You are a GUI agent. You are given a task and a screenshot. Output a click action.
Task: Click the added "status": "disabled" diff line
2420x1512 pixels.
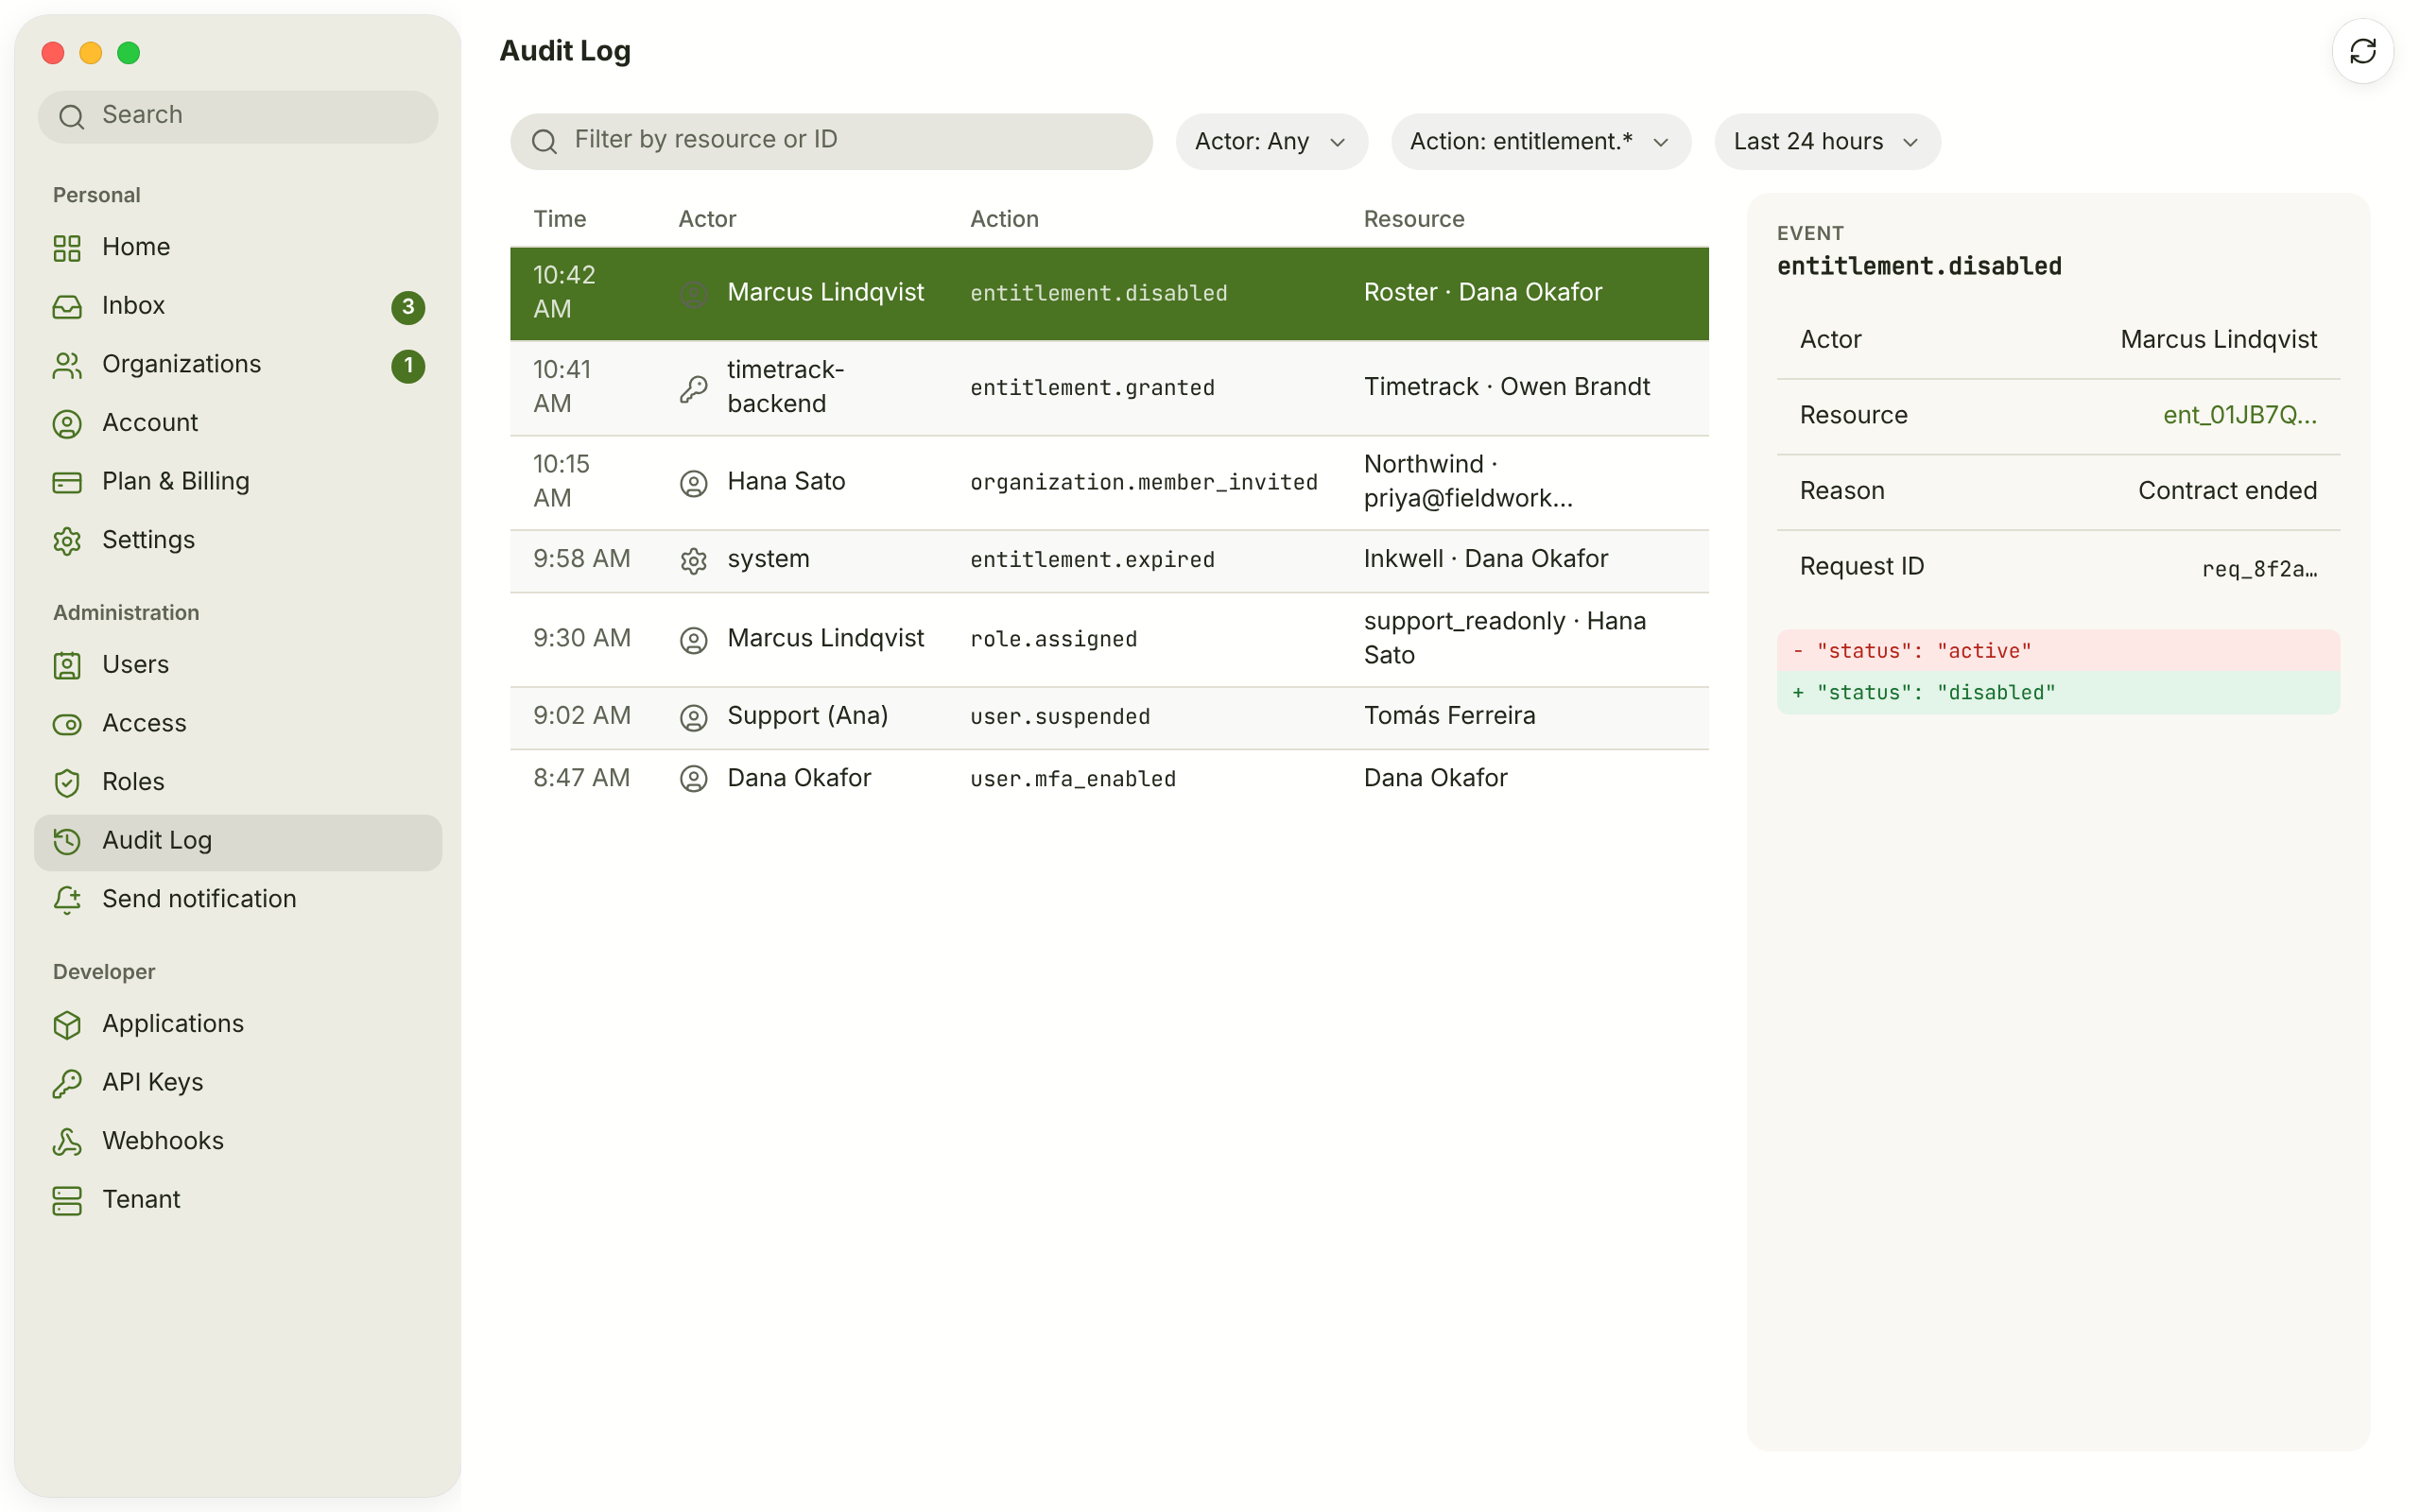[2058, 693]
